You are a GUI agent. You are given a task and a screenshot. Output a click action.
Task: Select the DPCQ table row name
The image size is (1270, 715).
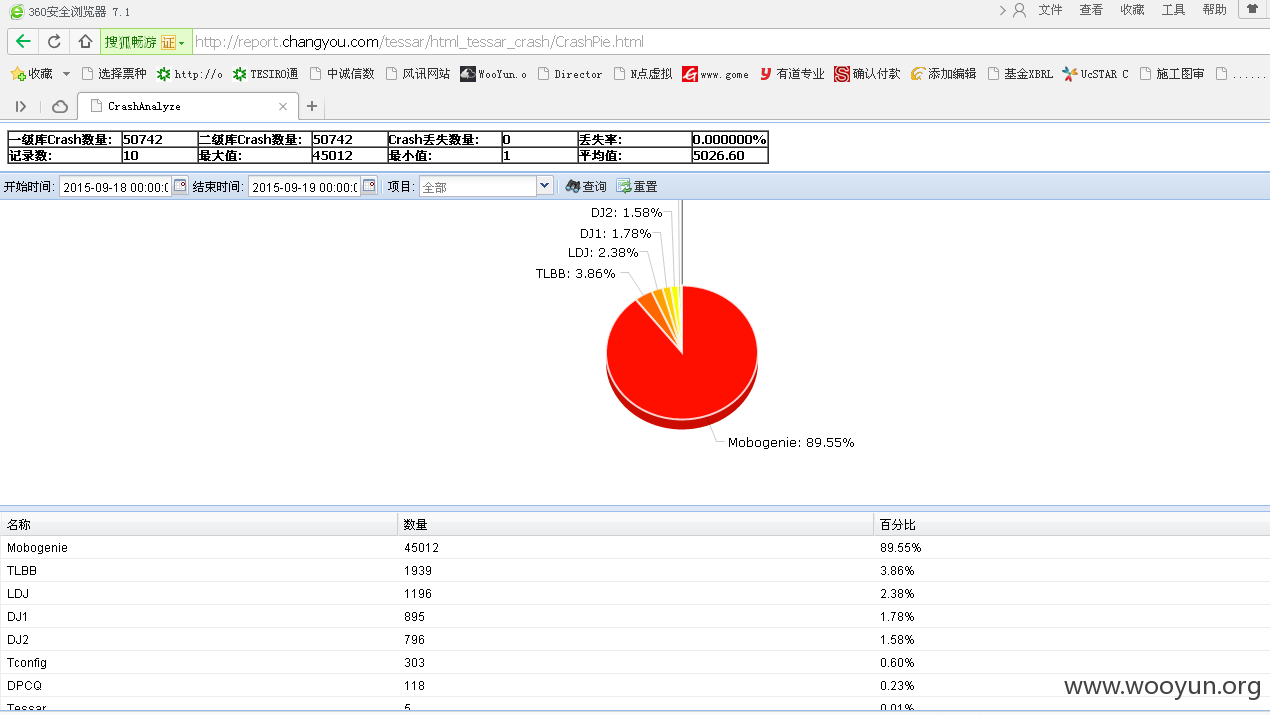point(24,686)
